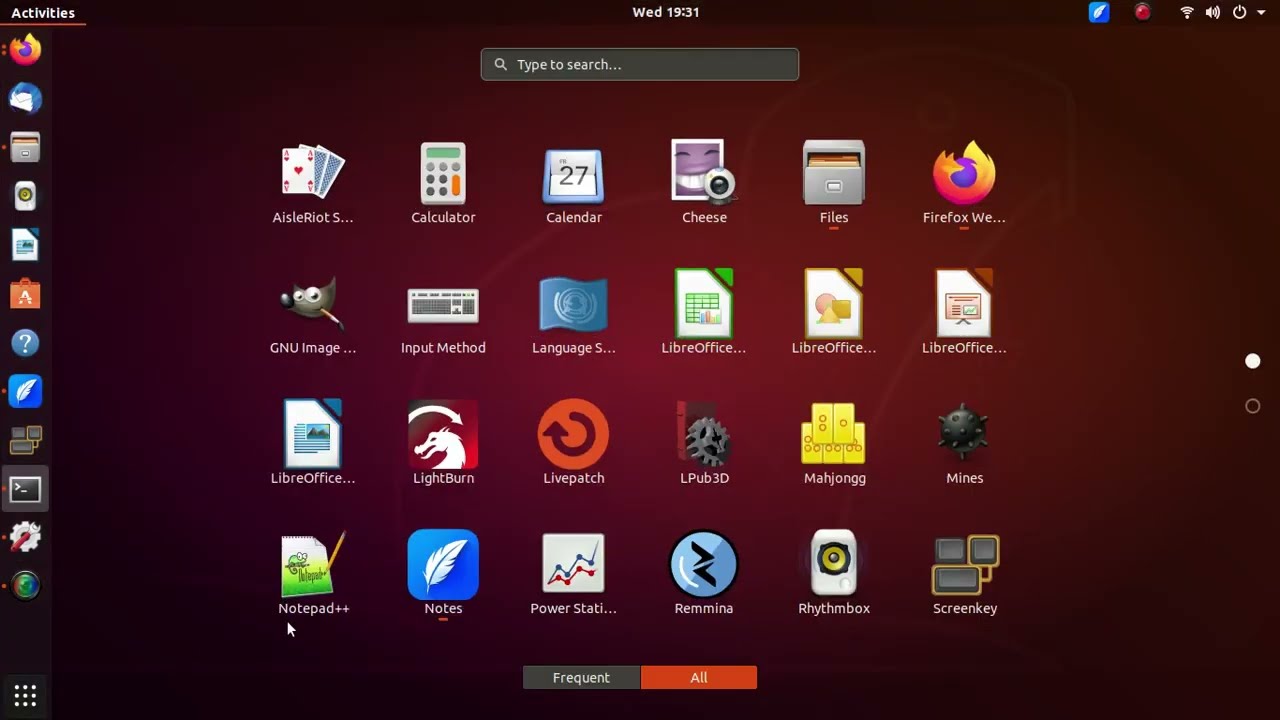Start the Mines game
The image size is (1280, 720).
point(964,443)
